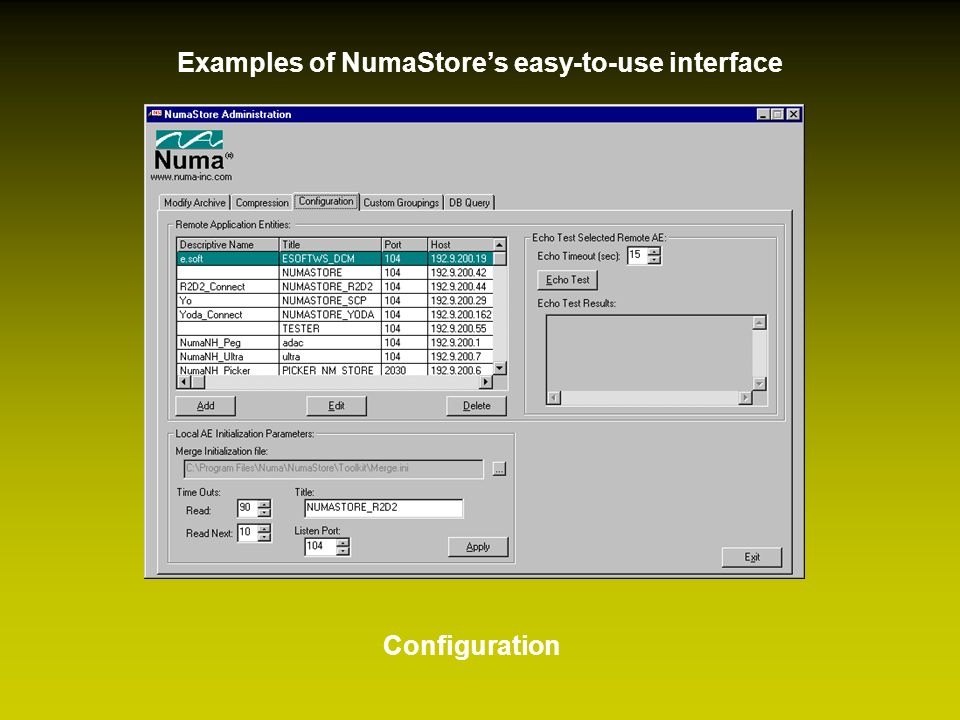Select the NumaNH_Picker row
Screen dimensions: 960x720
click(x=335, y=370)
